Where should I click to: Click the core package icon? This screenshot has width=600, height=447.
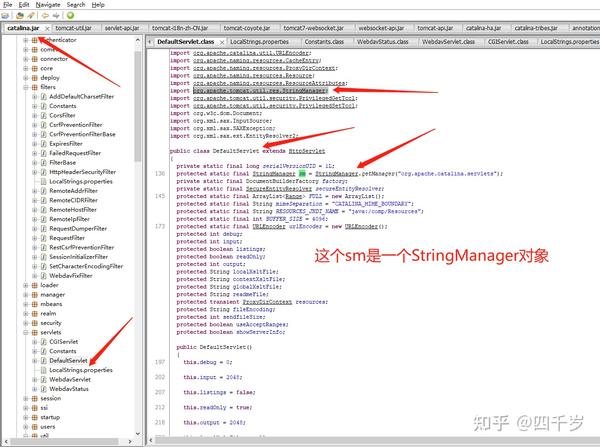coord(34,69)
